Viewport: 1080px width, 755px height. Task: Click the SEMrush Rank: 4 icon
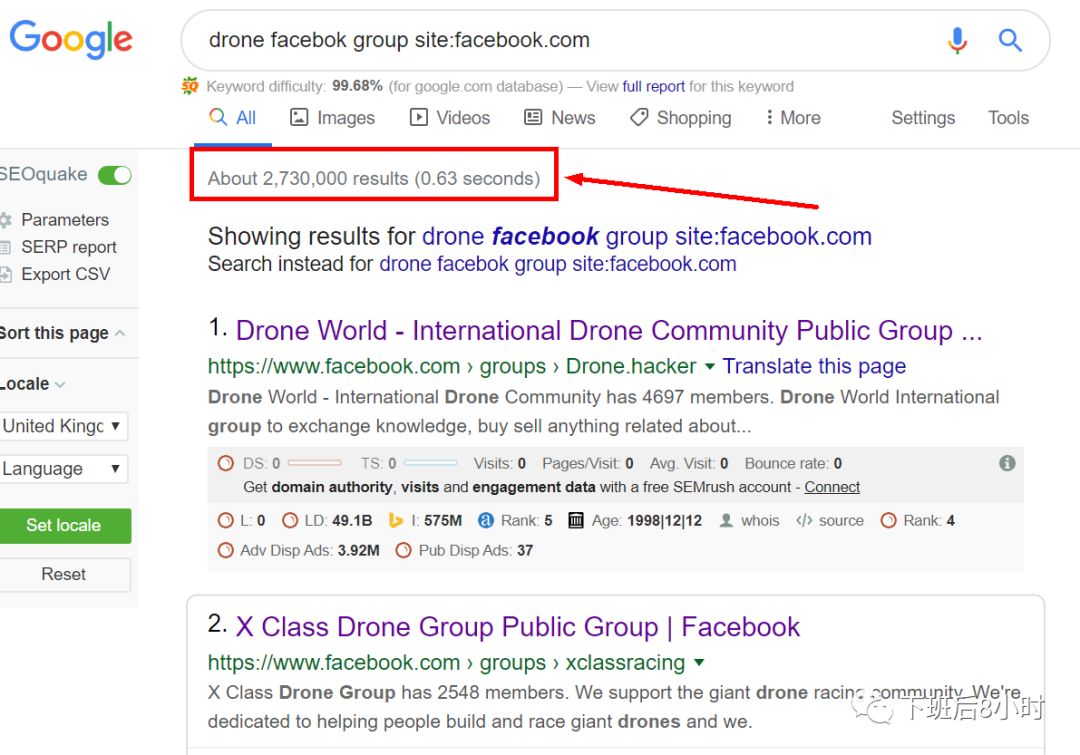click(x=889, y=520)
